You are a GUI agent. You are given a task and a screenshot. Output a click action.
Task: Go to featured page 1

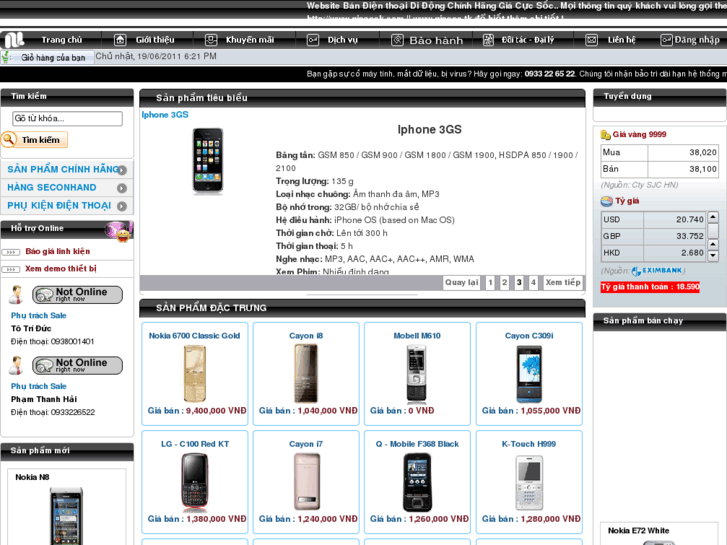(490, 282)
